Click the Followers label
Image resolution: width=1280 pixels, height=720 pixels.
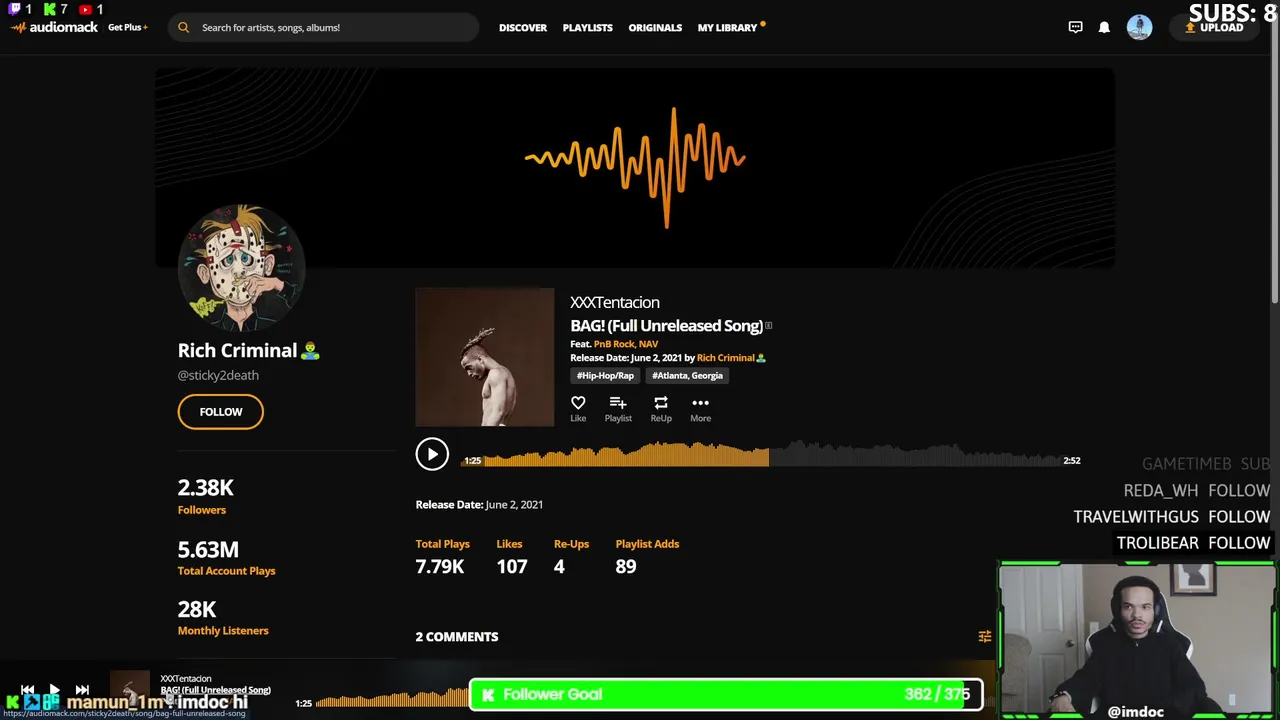[202, 510]
